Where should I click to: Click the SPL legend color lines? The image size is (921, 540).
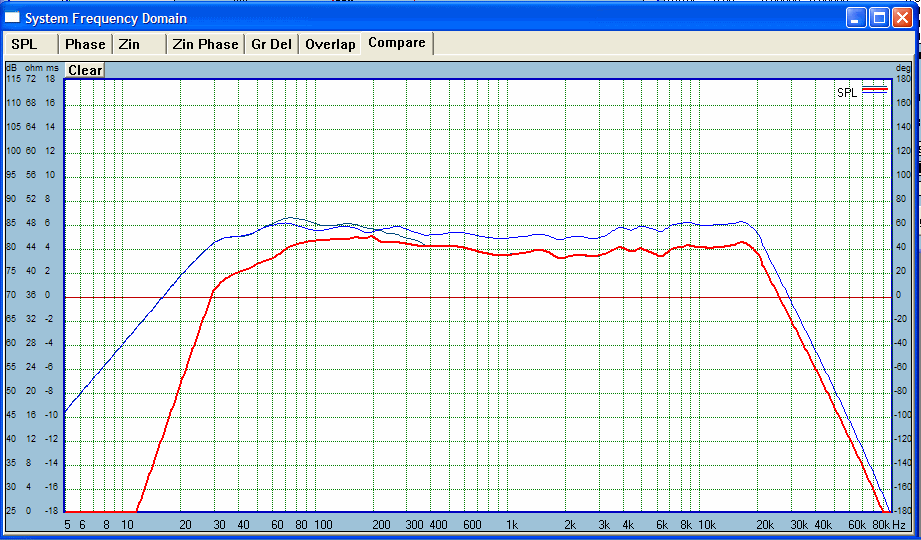click(x=875, y=90)
